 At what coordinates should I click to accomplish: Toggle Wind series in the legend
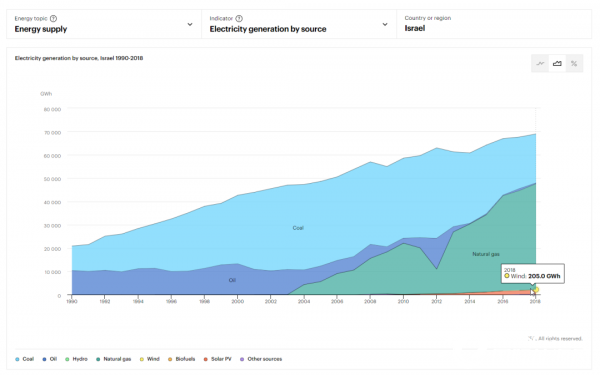point(149,359)
